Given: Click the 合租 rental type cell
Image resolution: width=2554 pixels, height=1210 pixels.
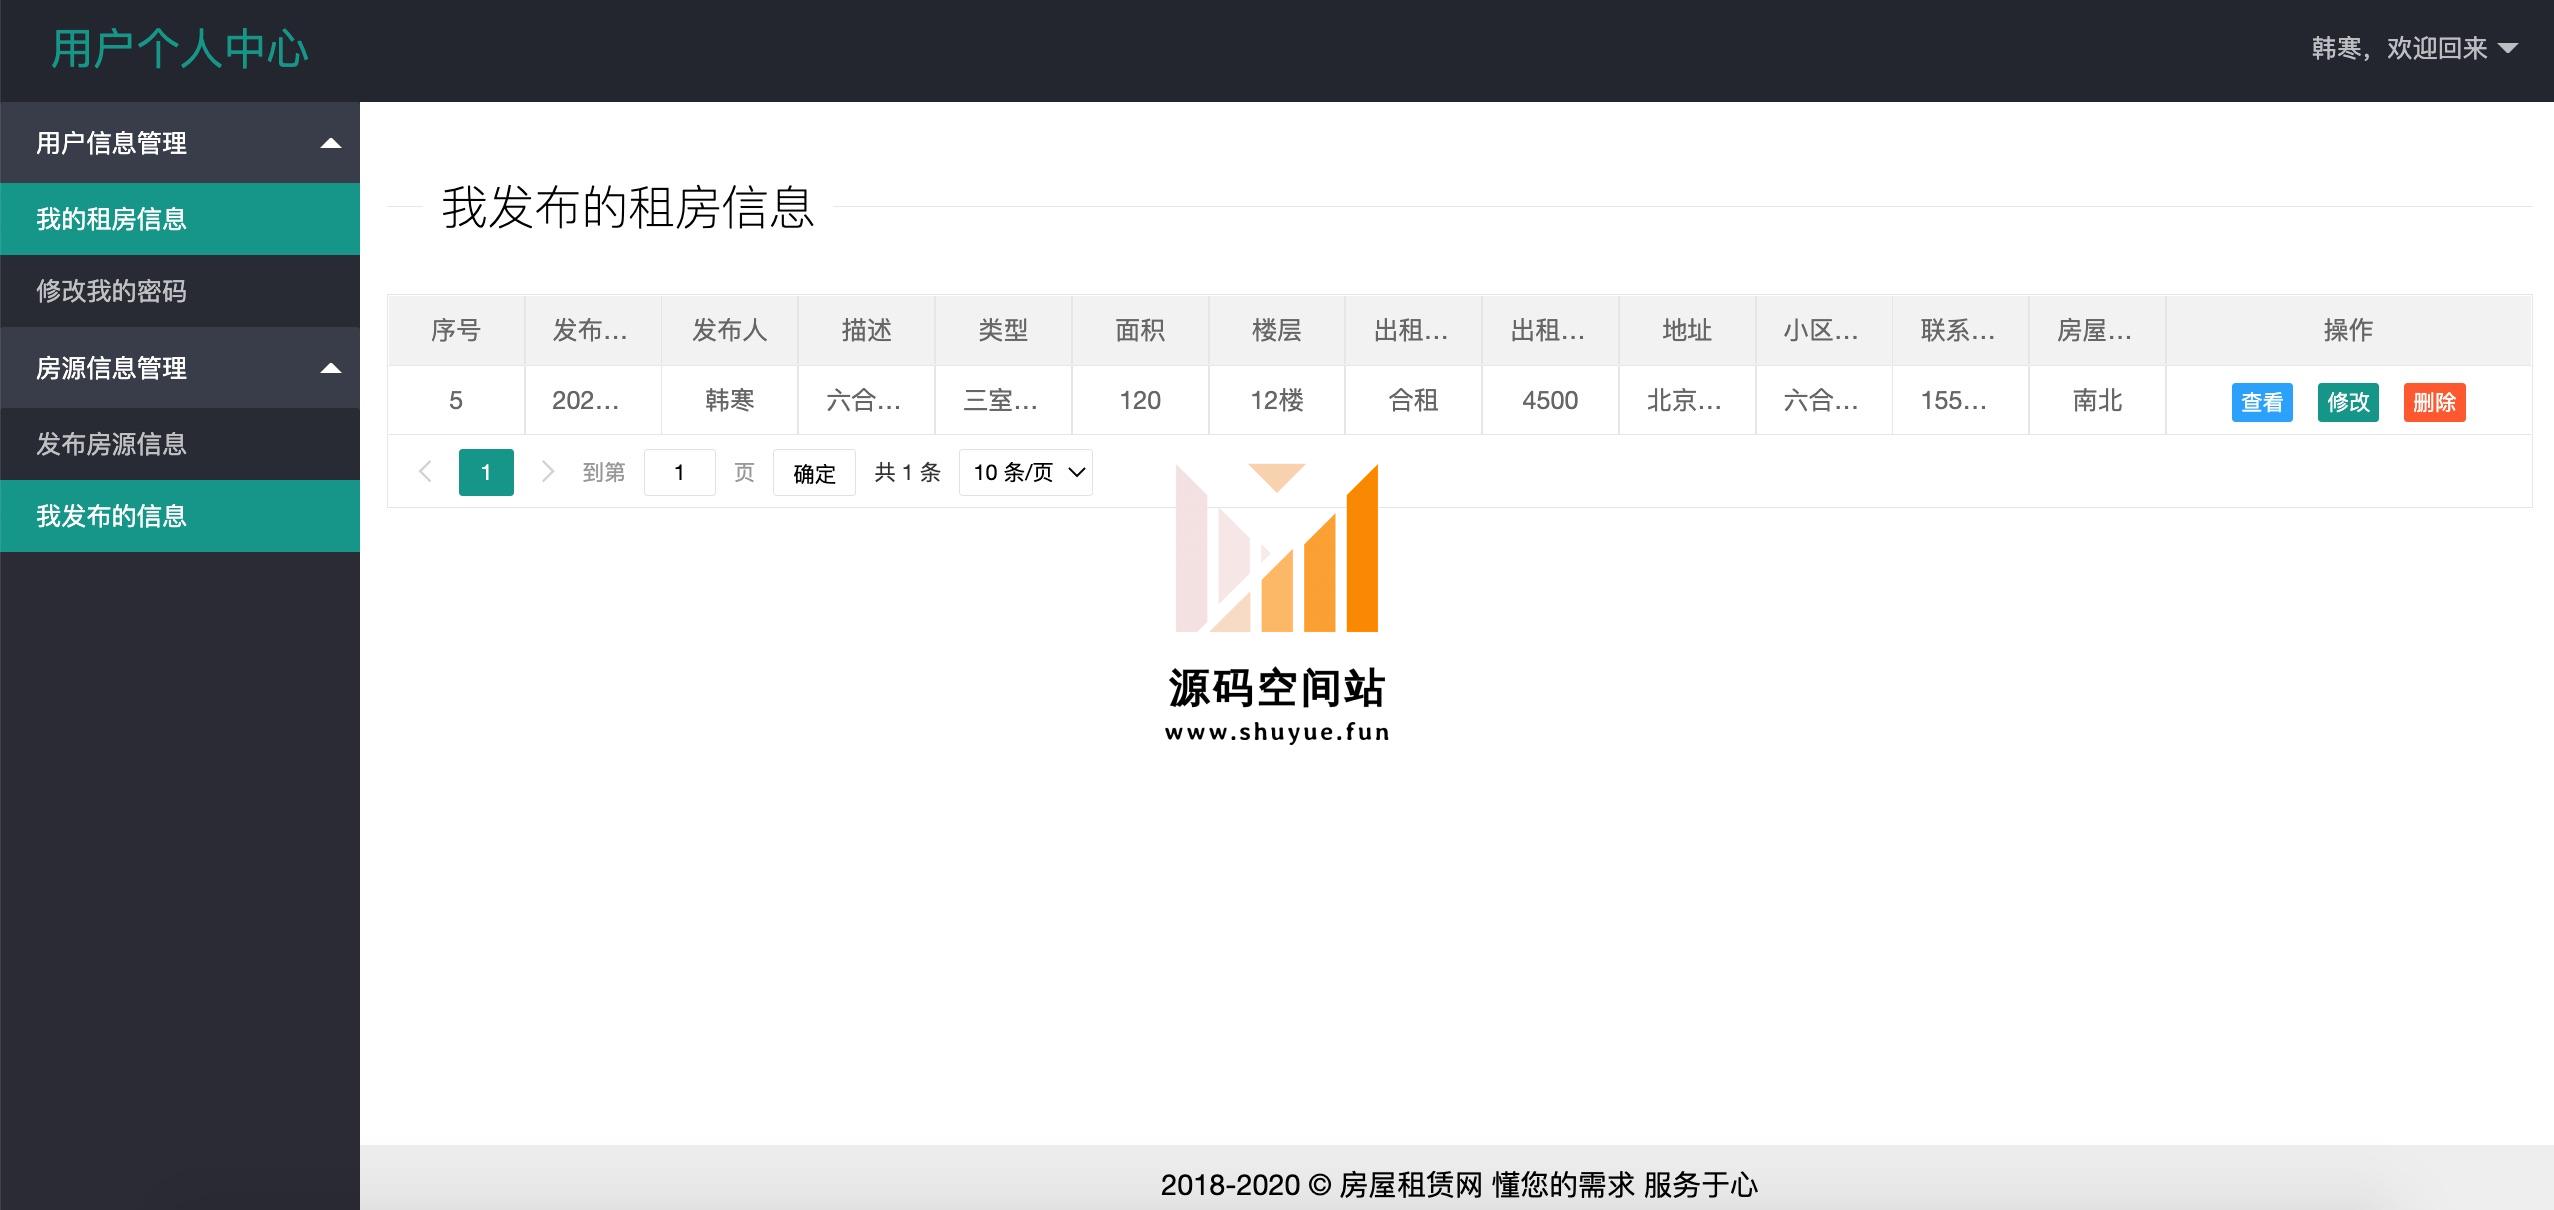Looking at the screenshot, I should [1413, 400].
